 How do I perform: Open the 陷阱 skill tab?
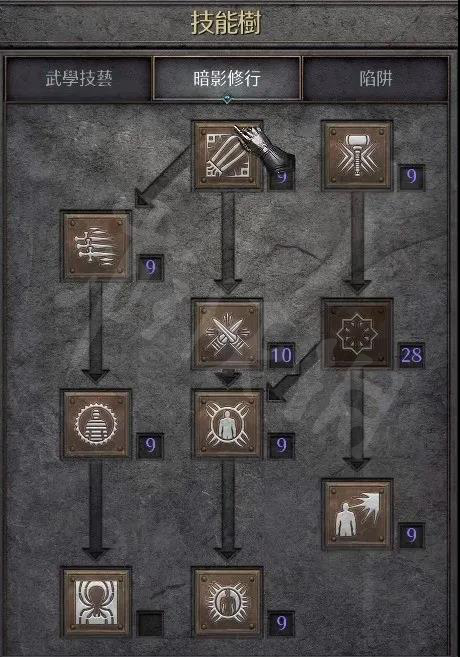(x=375, y=78)
